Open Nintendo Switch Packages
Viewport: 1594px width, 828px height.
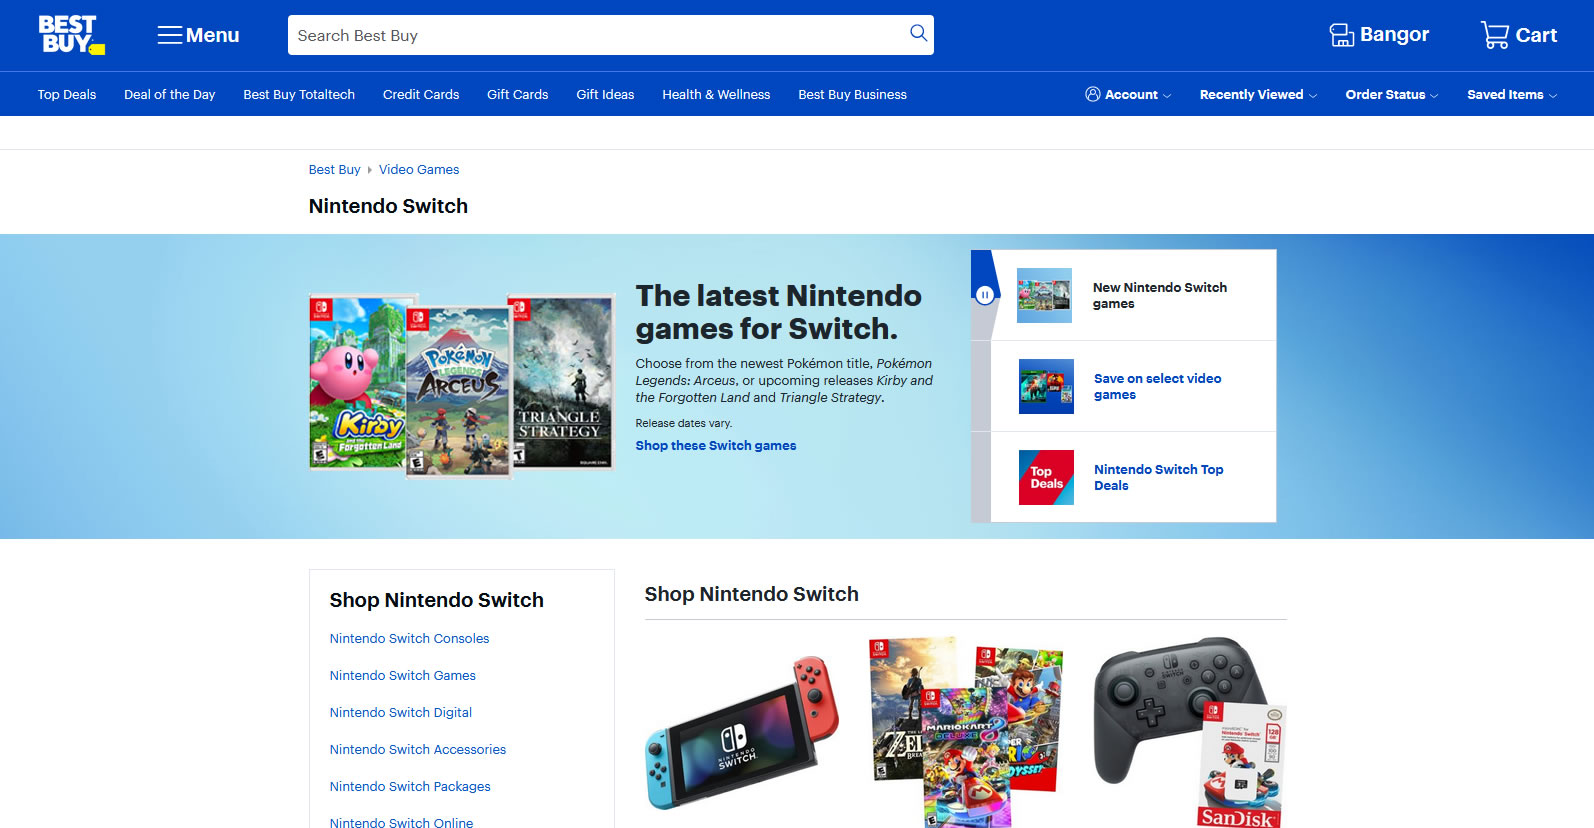coord(410,786)
